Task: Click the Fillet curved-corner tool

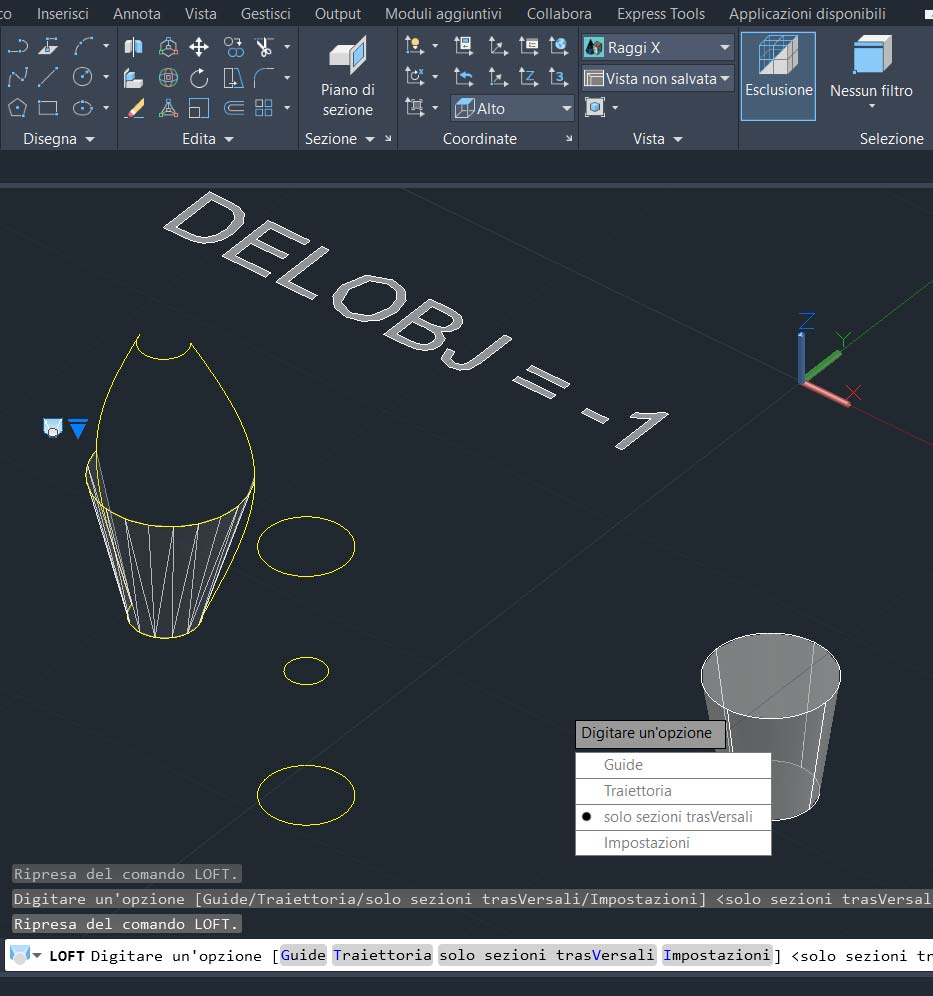Action: tap(264, 77)
